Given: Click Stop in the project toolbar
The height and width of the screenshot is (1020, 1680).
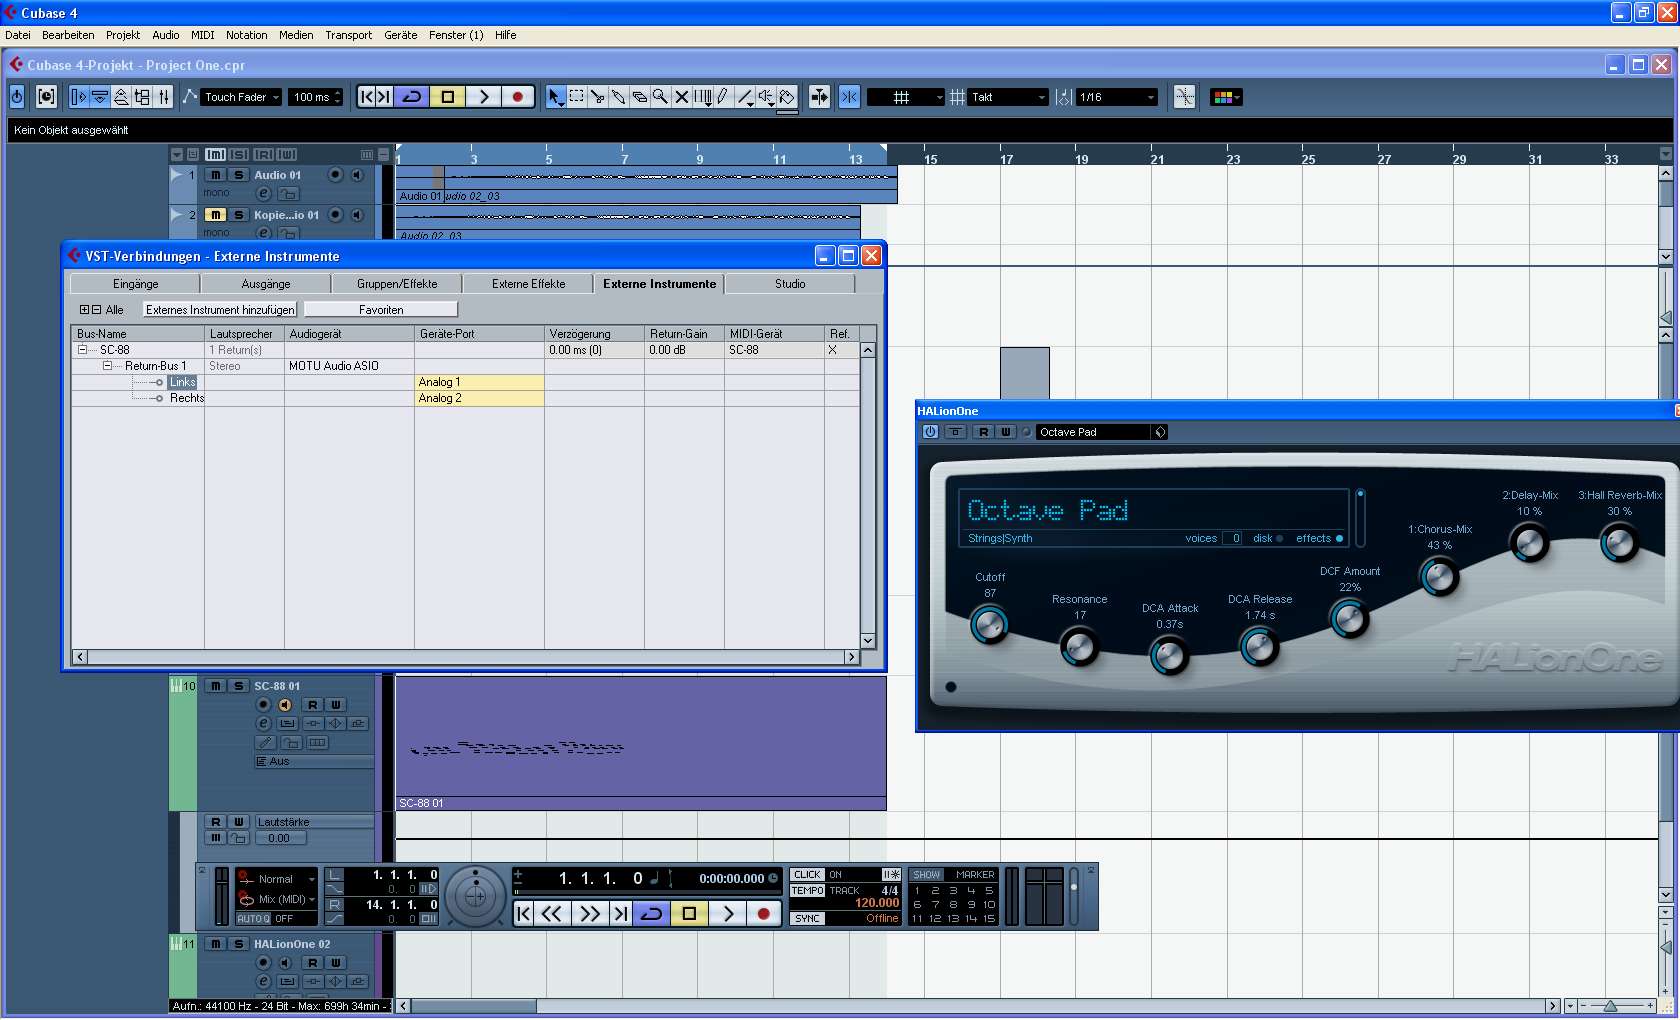Looking at the screenshot, I should pos(447,97).
